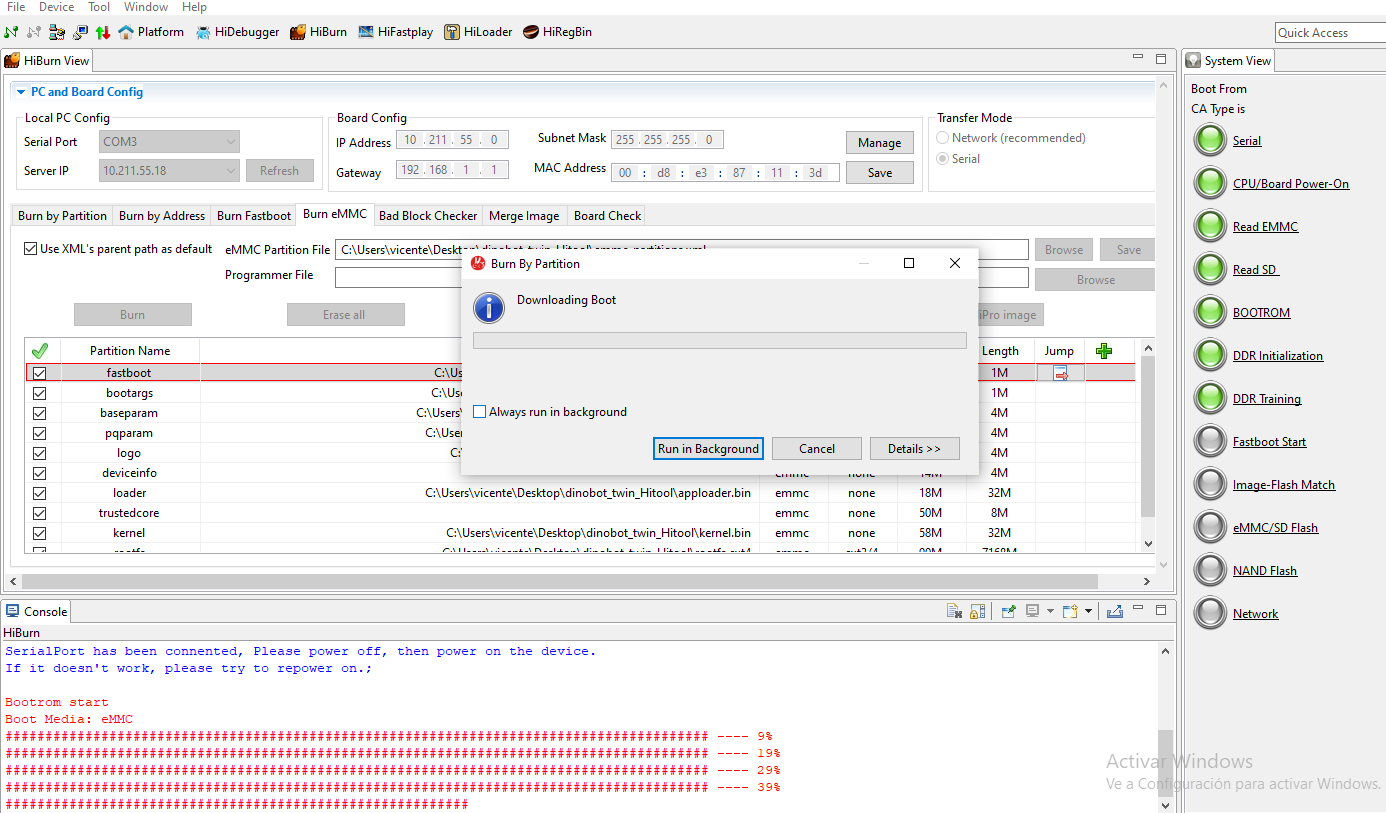The height and width of the screenshot is (813, 1386).
Task: Open the HiRegBin tool
Action: [x=557, y=32]
